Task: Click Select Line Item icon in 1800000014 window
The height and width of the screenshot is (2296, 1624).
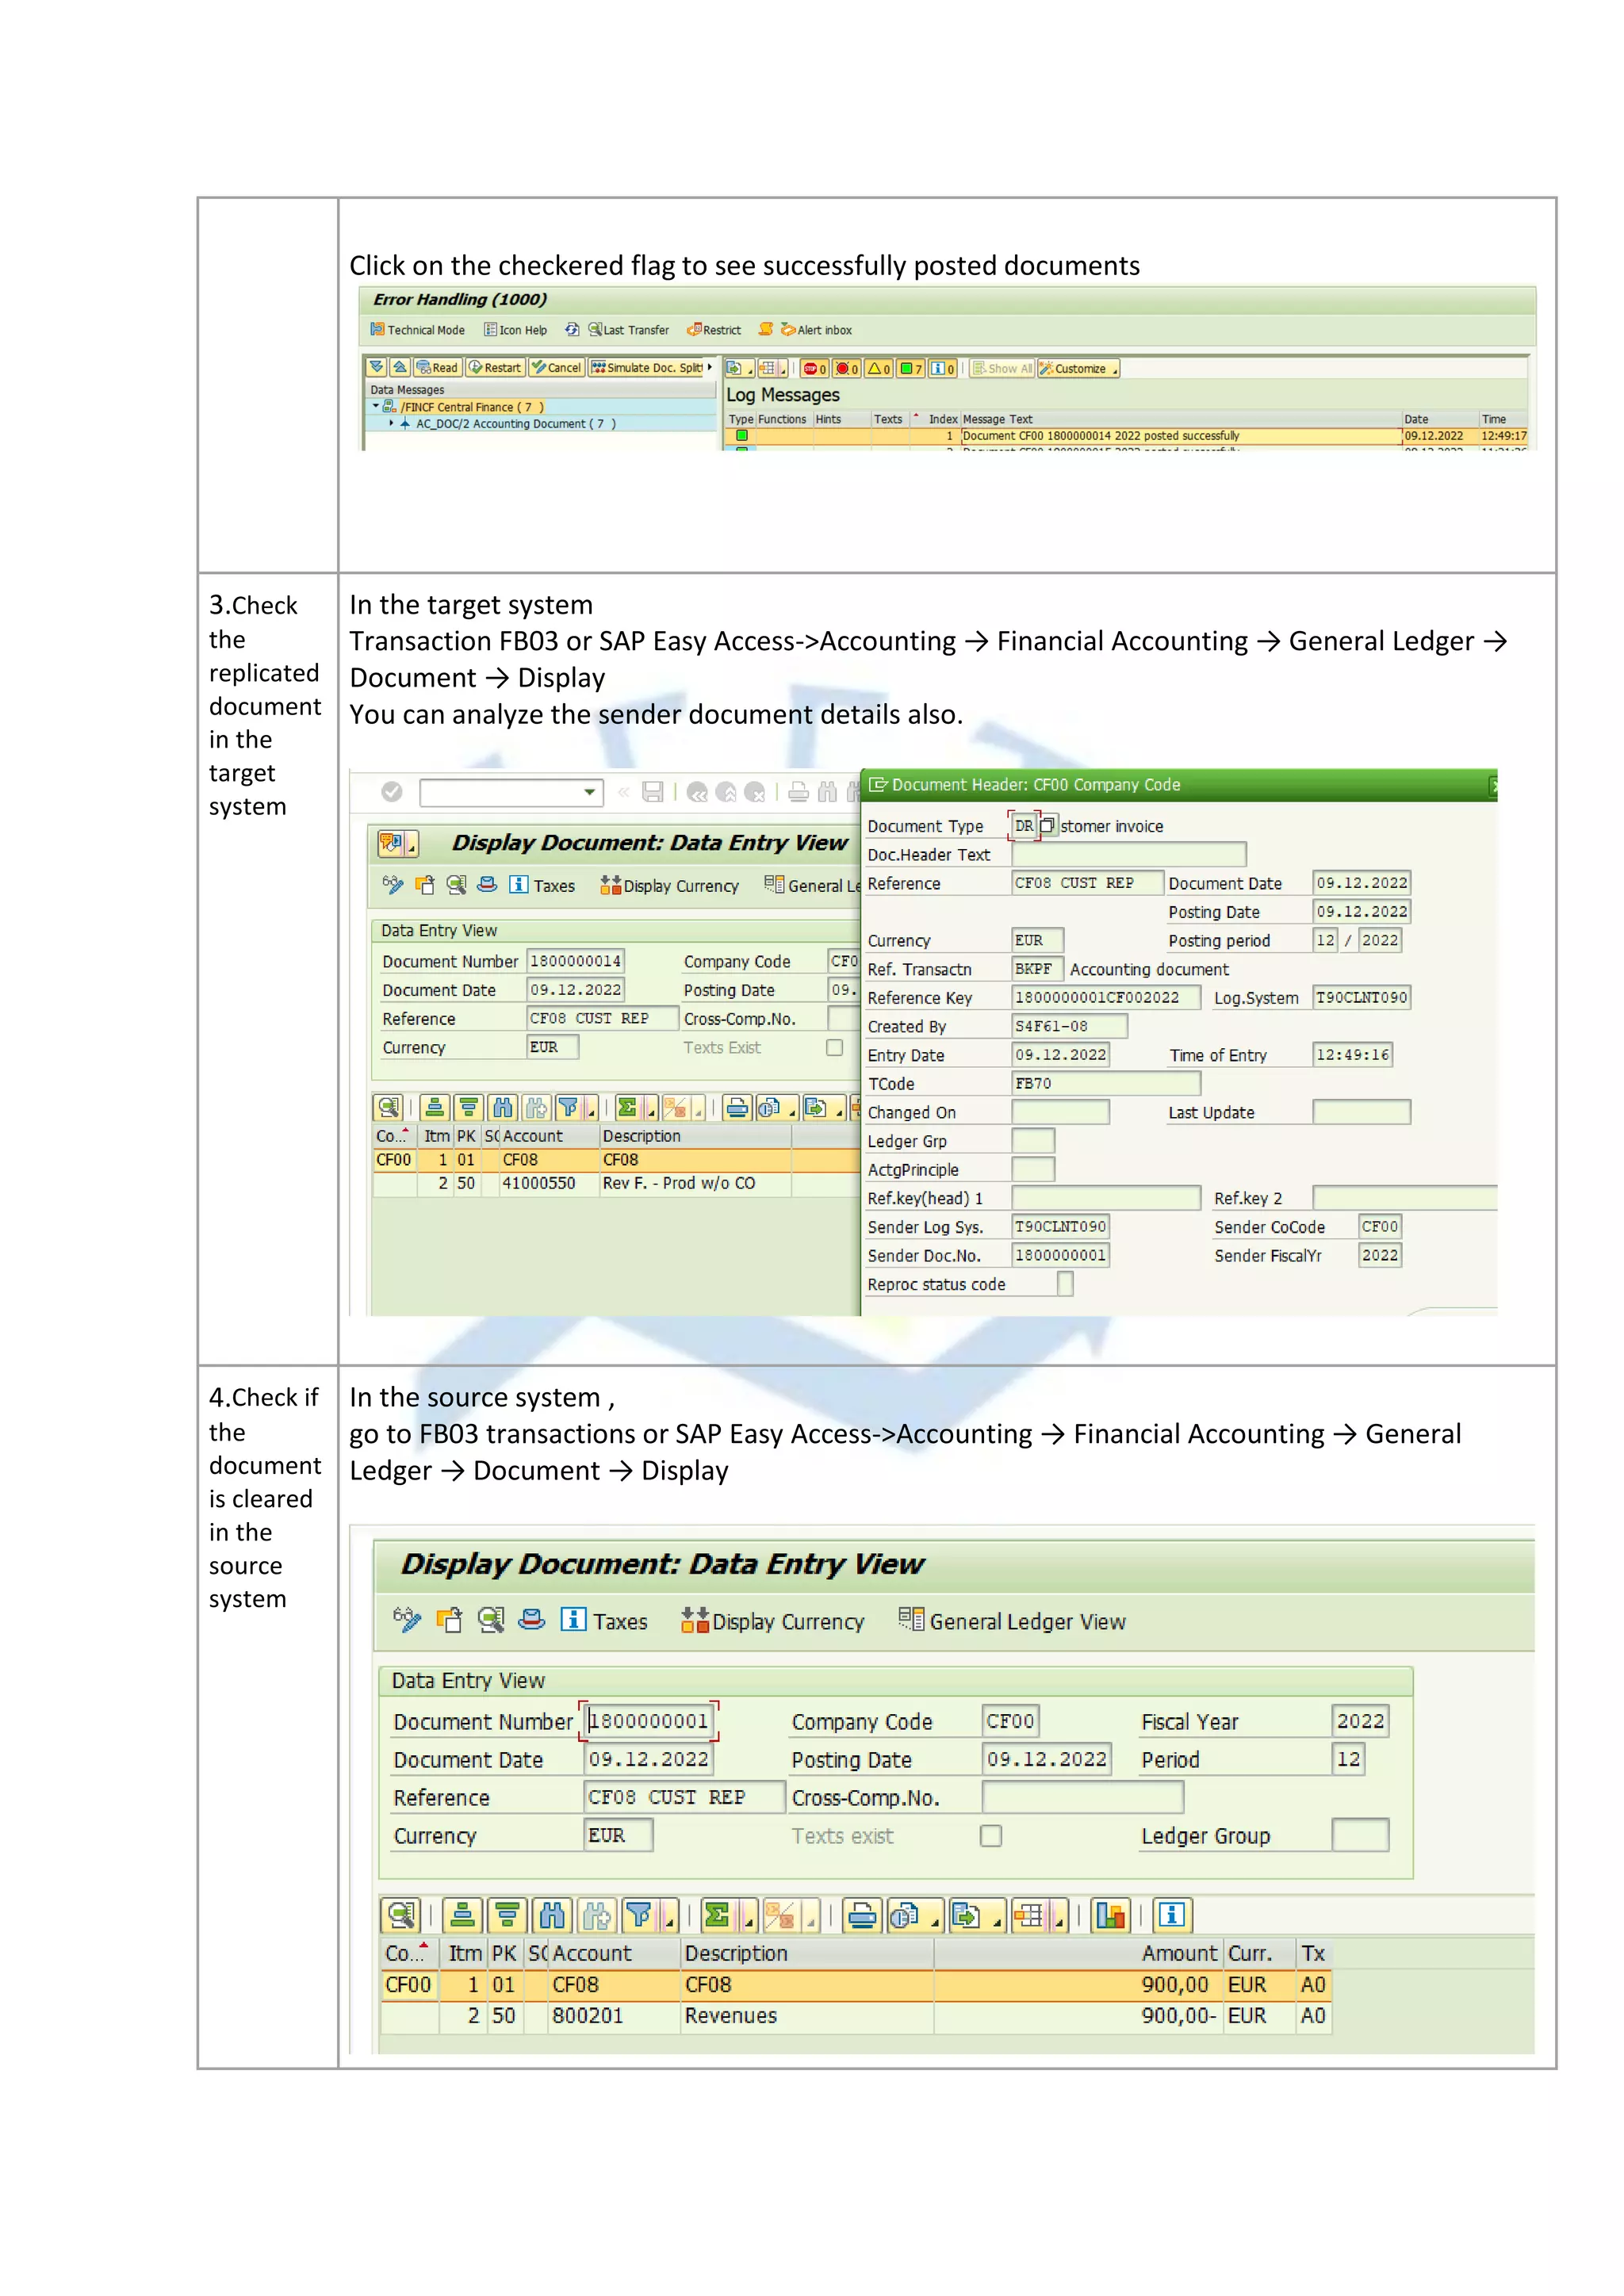Action: pos(457,885)
